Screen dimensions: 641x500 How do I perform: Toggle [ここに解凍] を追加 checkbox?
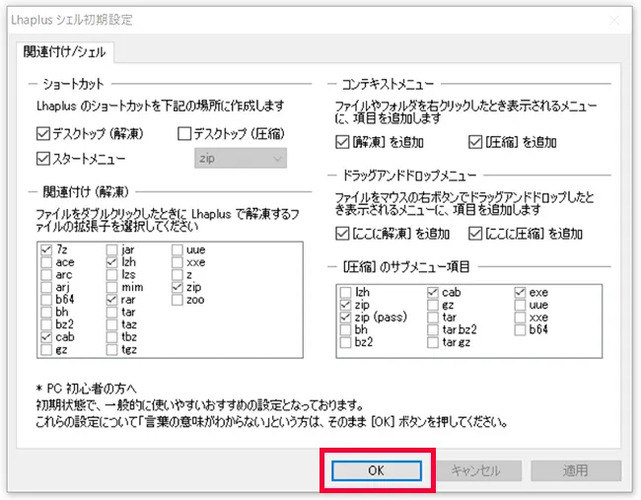[342, 233]
